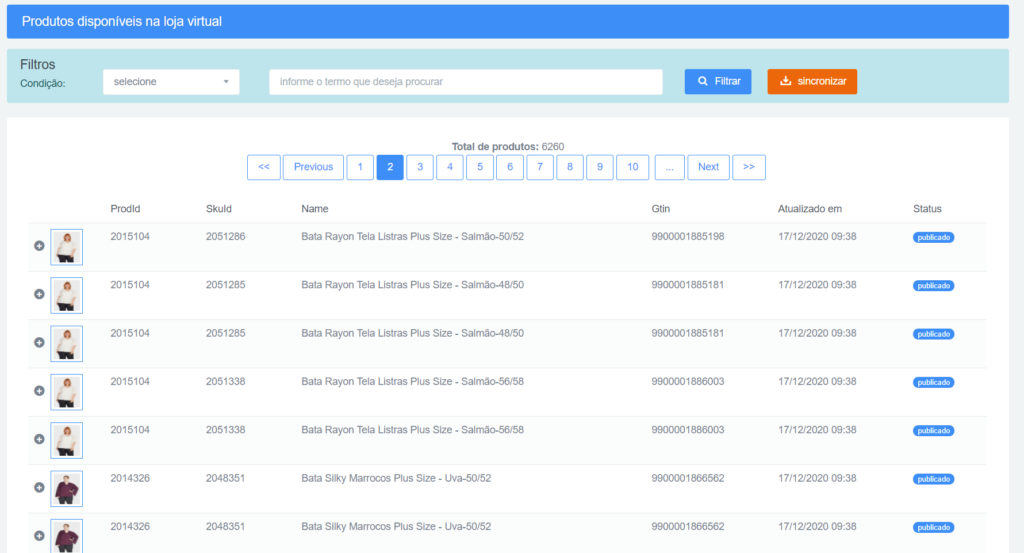Image resolution: width=1024 pixels, height=553 pixels.
Task: Click the SkuId column header
Action: (x=219, y=209)
